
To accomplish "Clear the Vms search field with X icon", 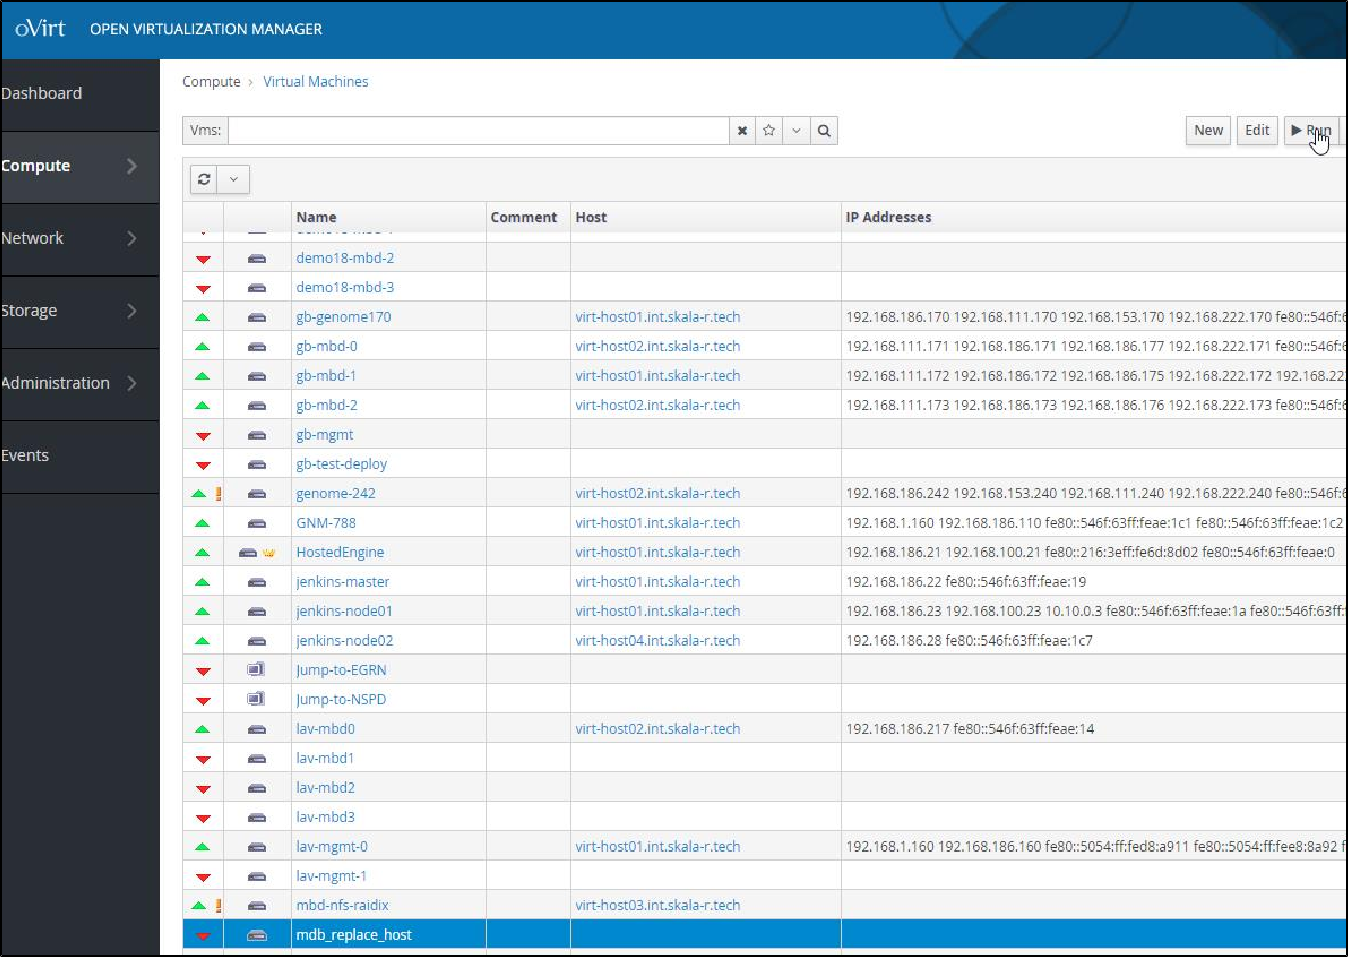I will coord(742,131).
